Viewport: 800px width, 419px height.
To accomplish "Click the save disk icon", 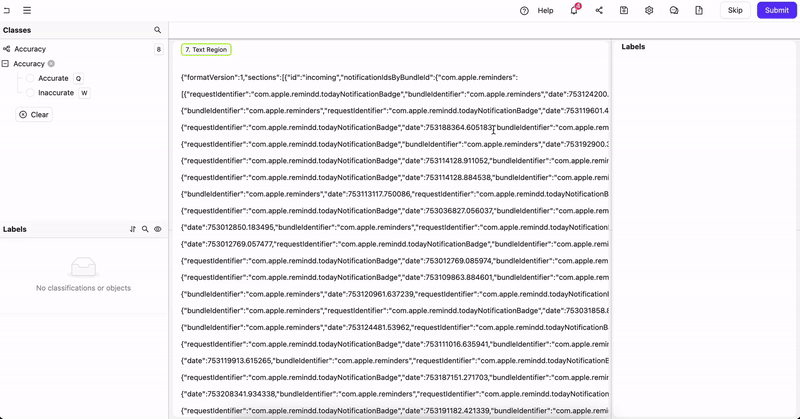I will click(624, 10).
